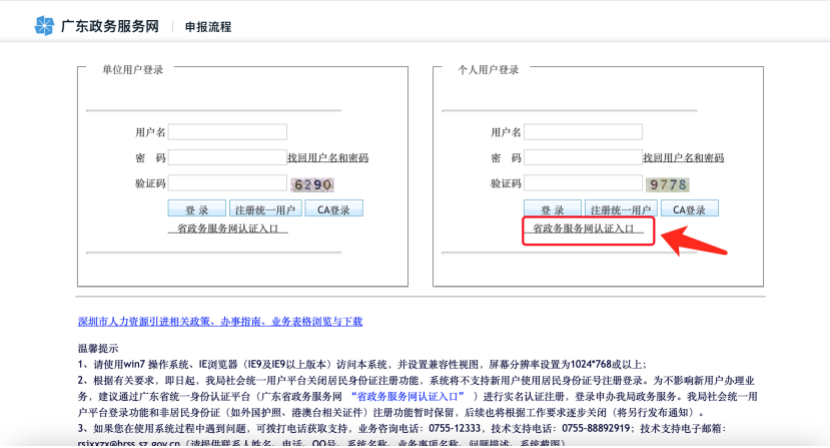Click 注册统一用户 in 单位用户登录
830x448 pixels.
tap(265, 209)
